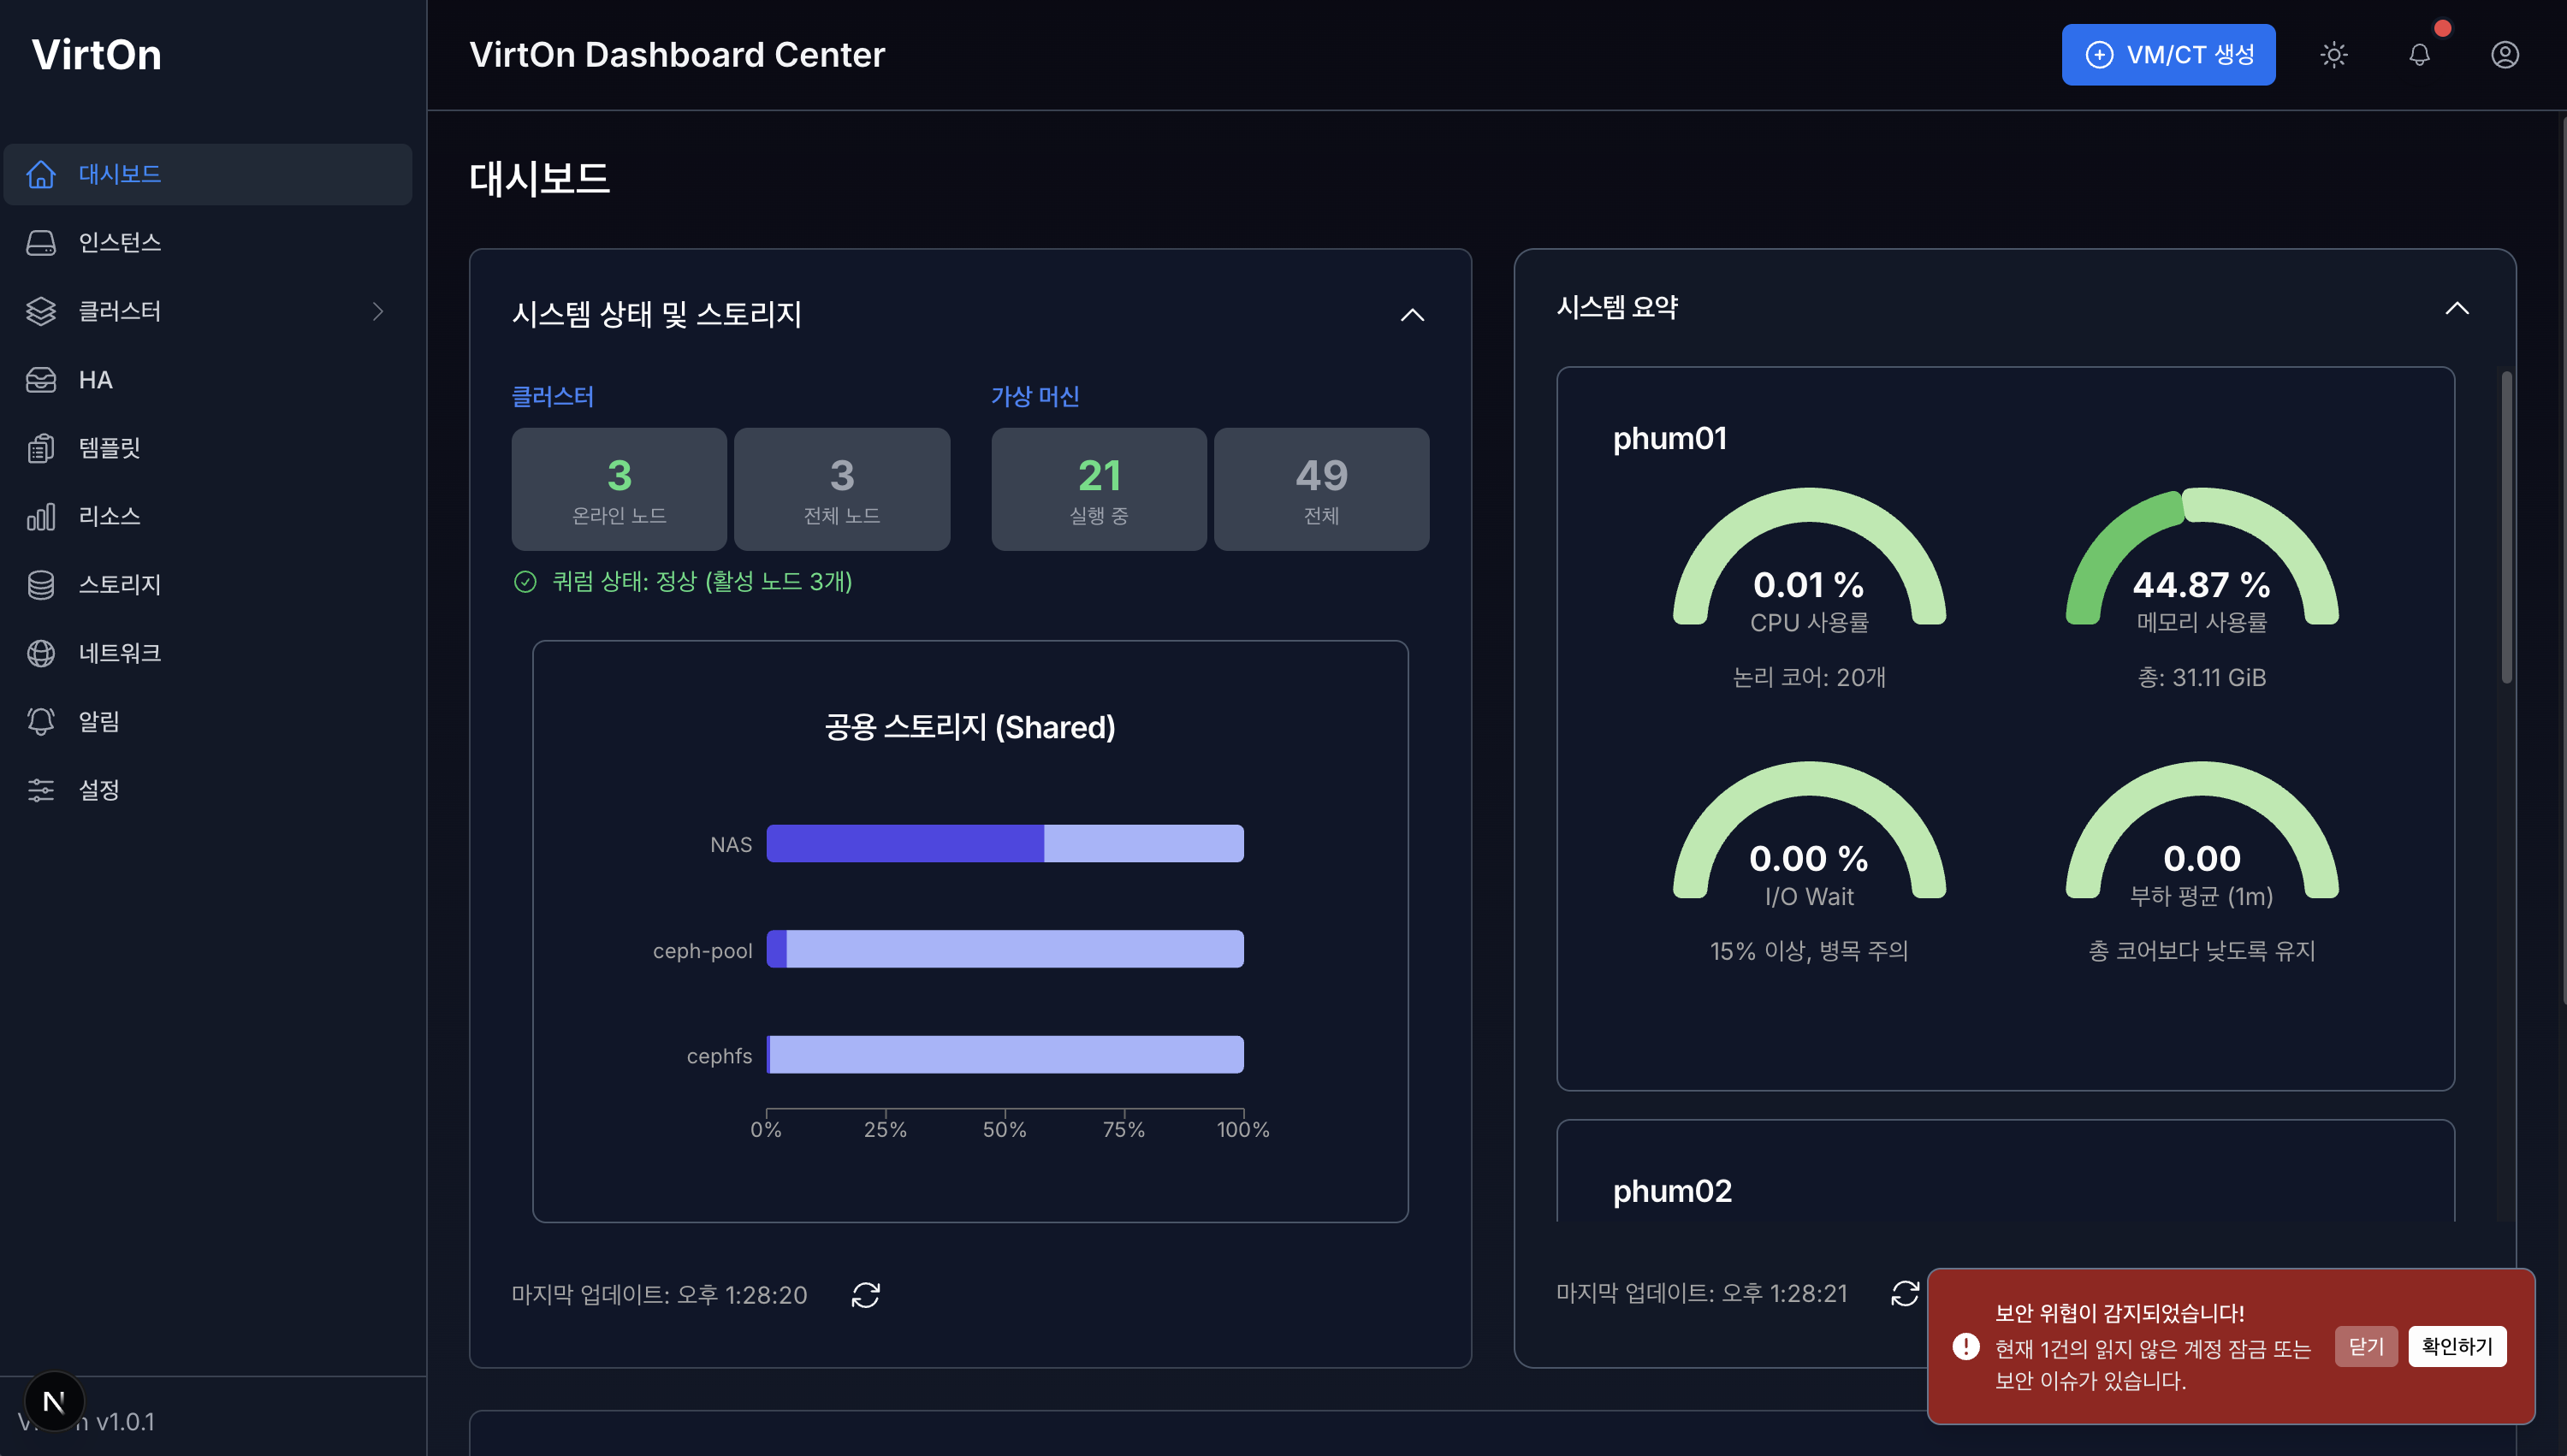Click the alert exclamation icon in toast
The width and height of the screenshot is (2567, 1456).
1965,1346
